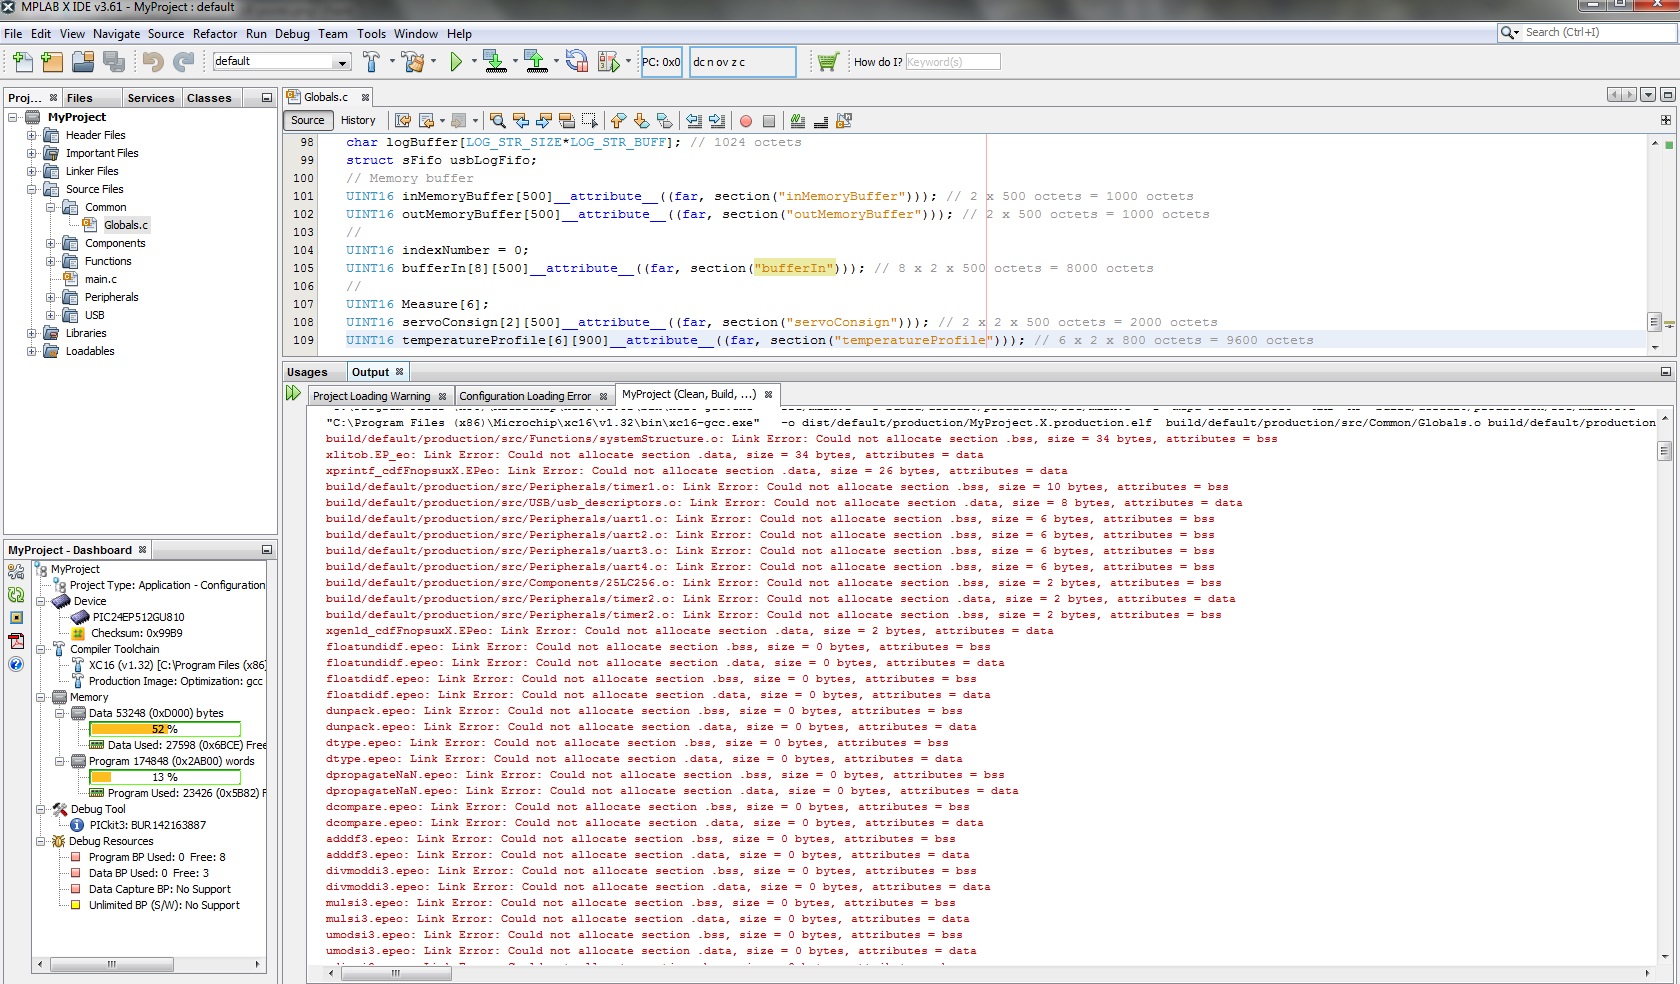This screenshot has width=1680, height=984.
Task: Open the Run Project dropdown arrow
Action: coord(474,62)
